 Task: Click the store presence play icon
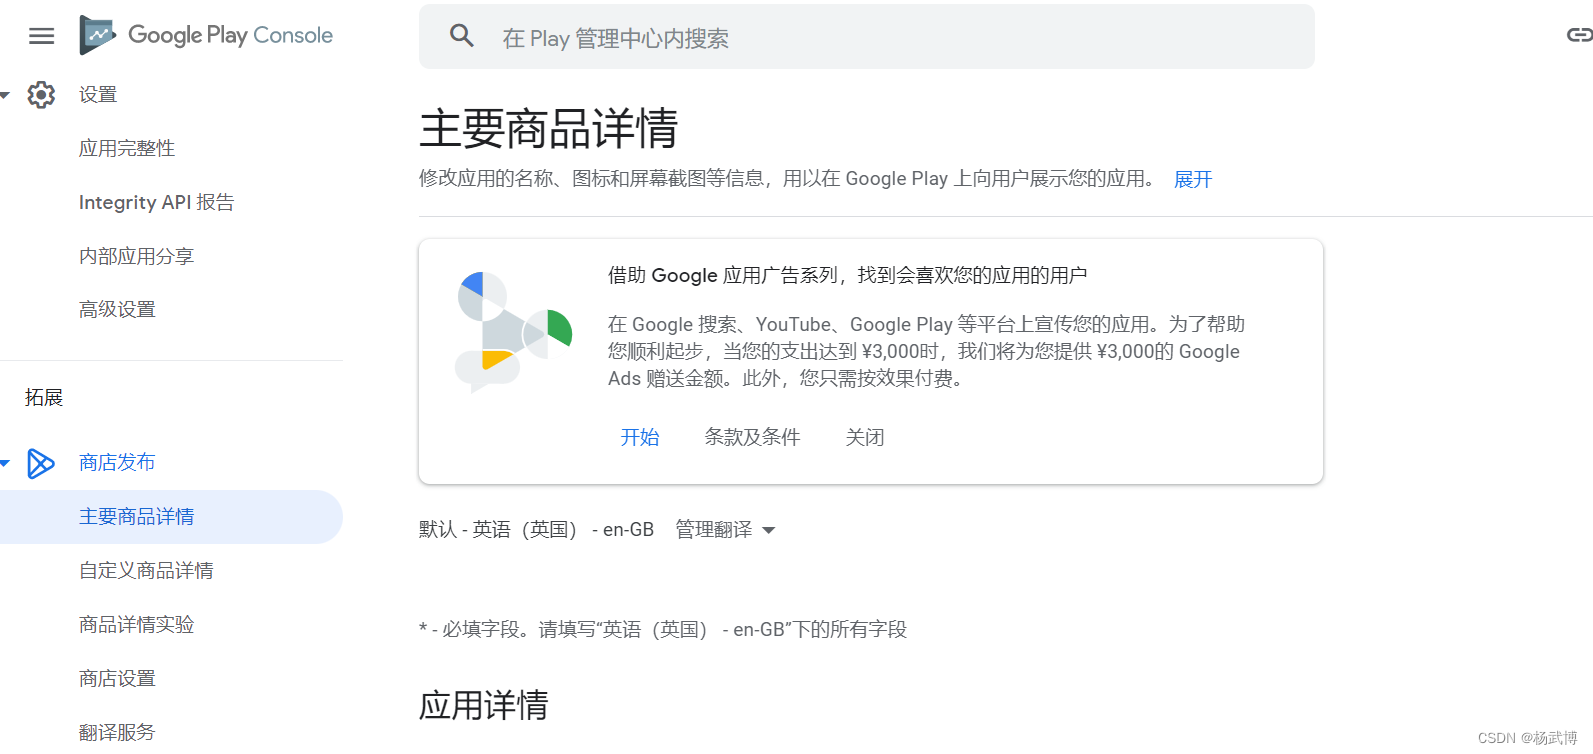pyautogui.click(x=41, y=463)
